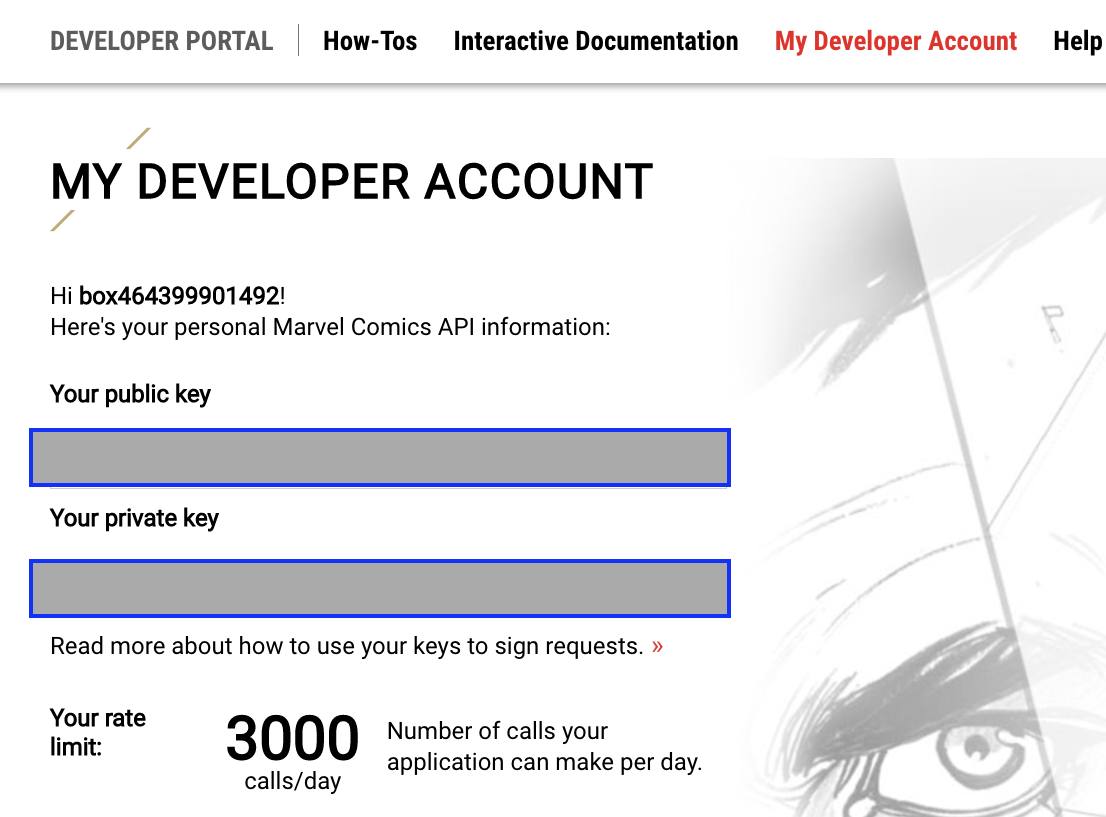Open the How-Tos page
This screenshot has height=817, width=1106.
tap(370, 41)
